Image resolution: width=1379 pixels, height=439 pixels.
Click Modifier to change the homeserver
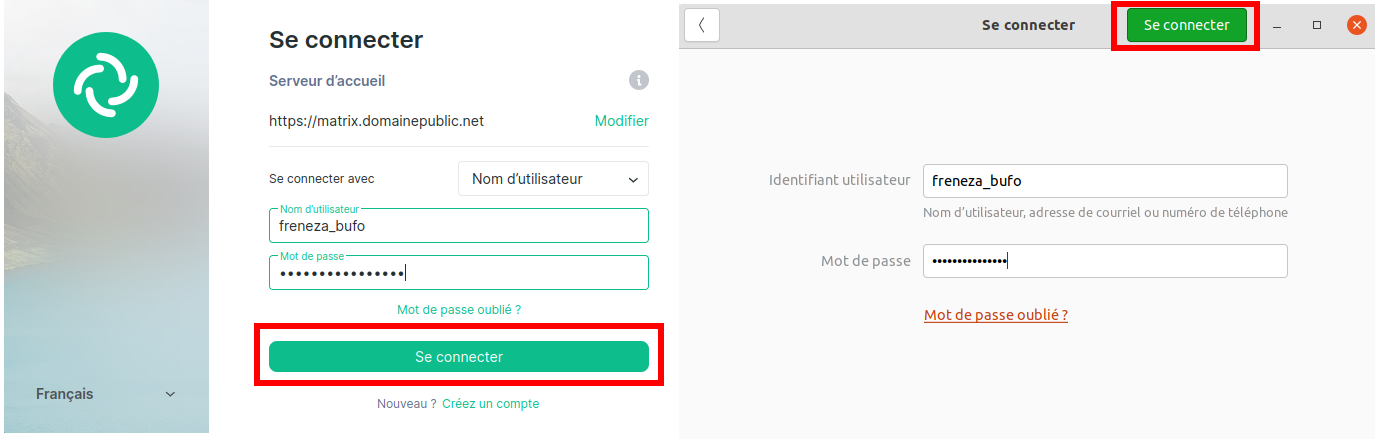pos(621,121)
